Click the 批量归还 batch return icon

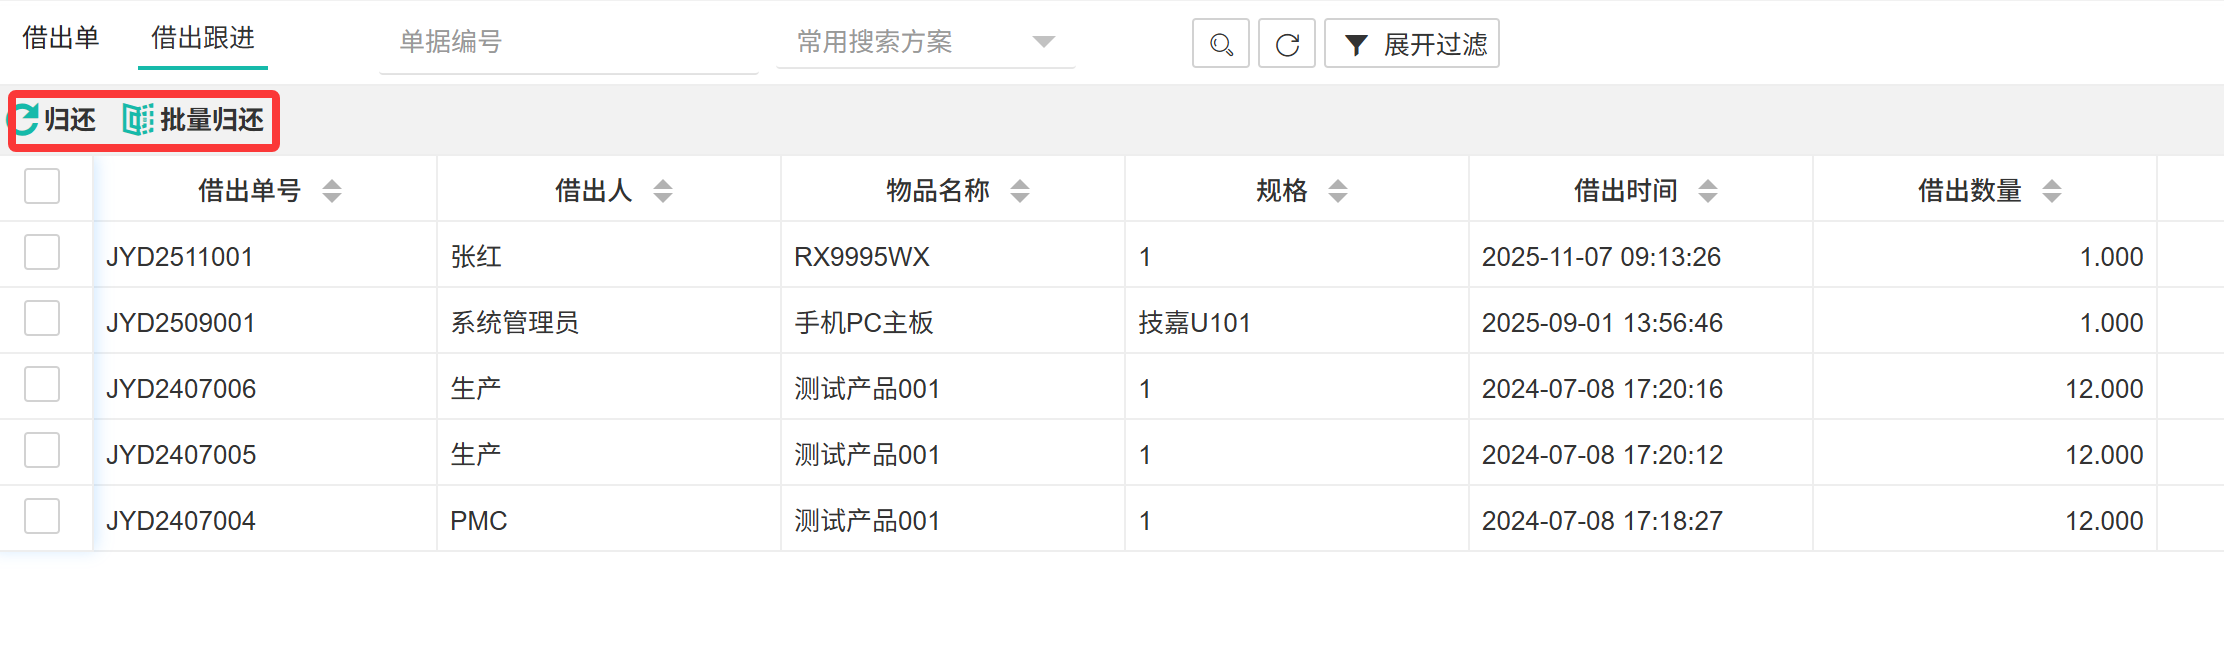pos(138,120)
